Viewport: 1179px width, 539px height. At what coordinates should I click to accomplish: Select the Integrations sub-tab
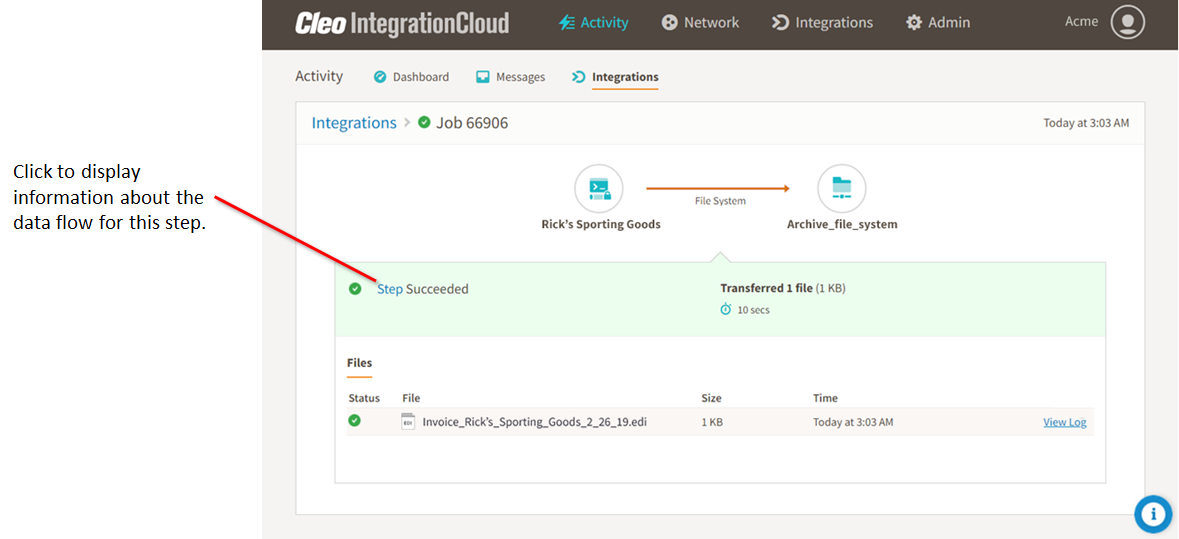(615, 77)
